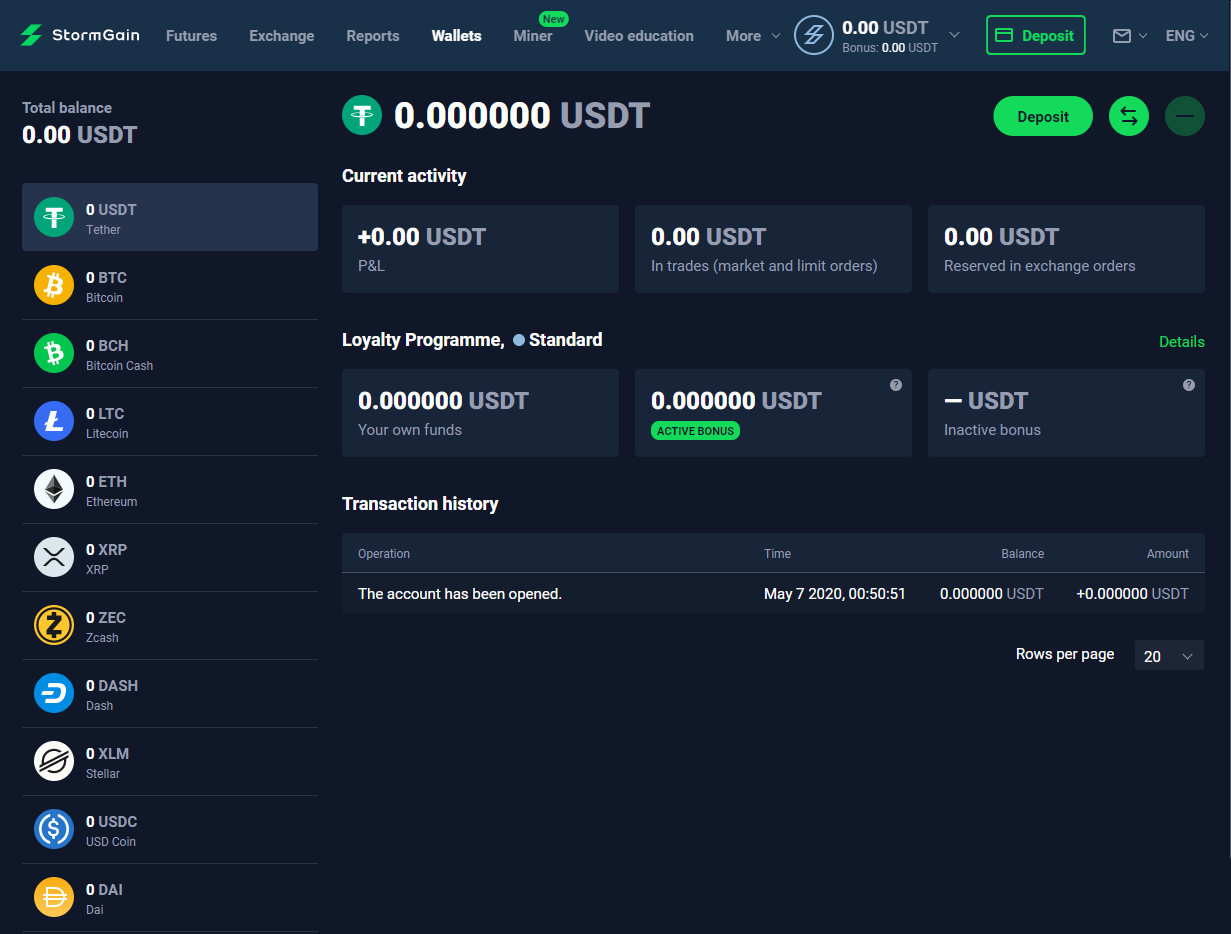Click the Operation column header
This screenshot has height=934, width=1231.
(x=384, y=554)
